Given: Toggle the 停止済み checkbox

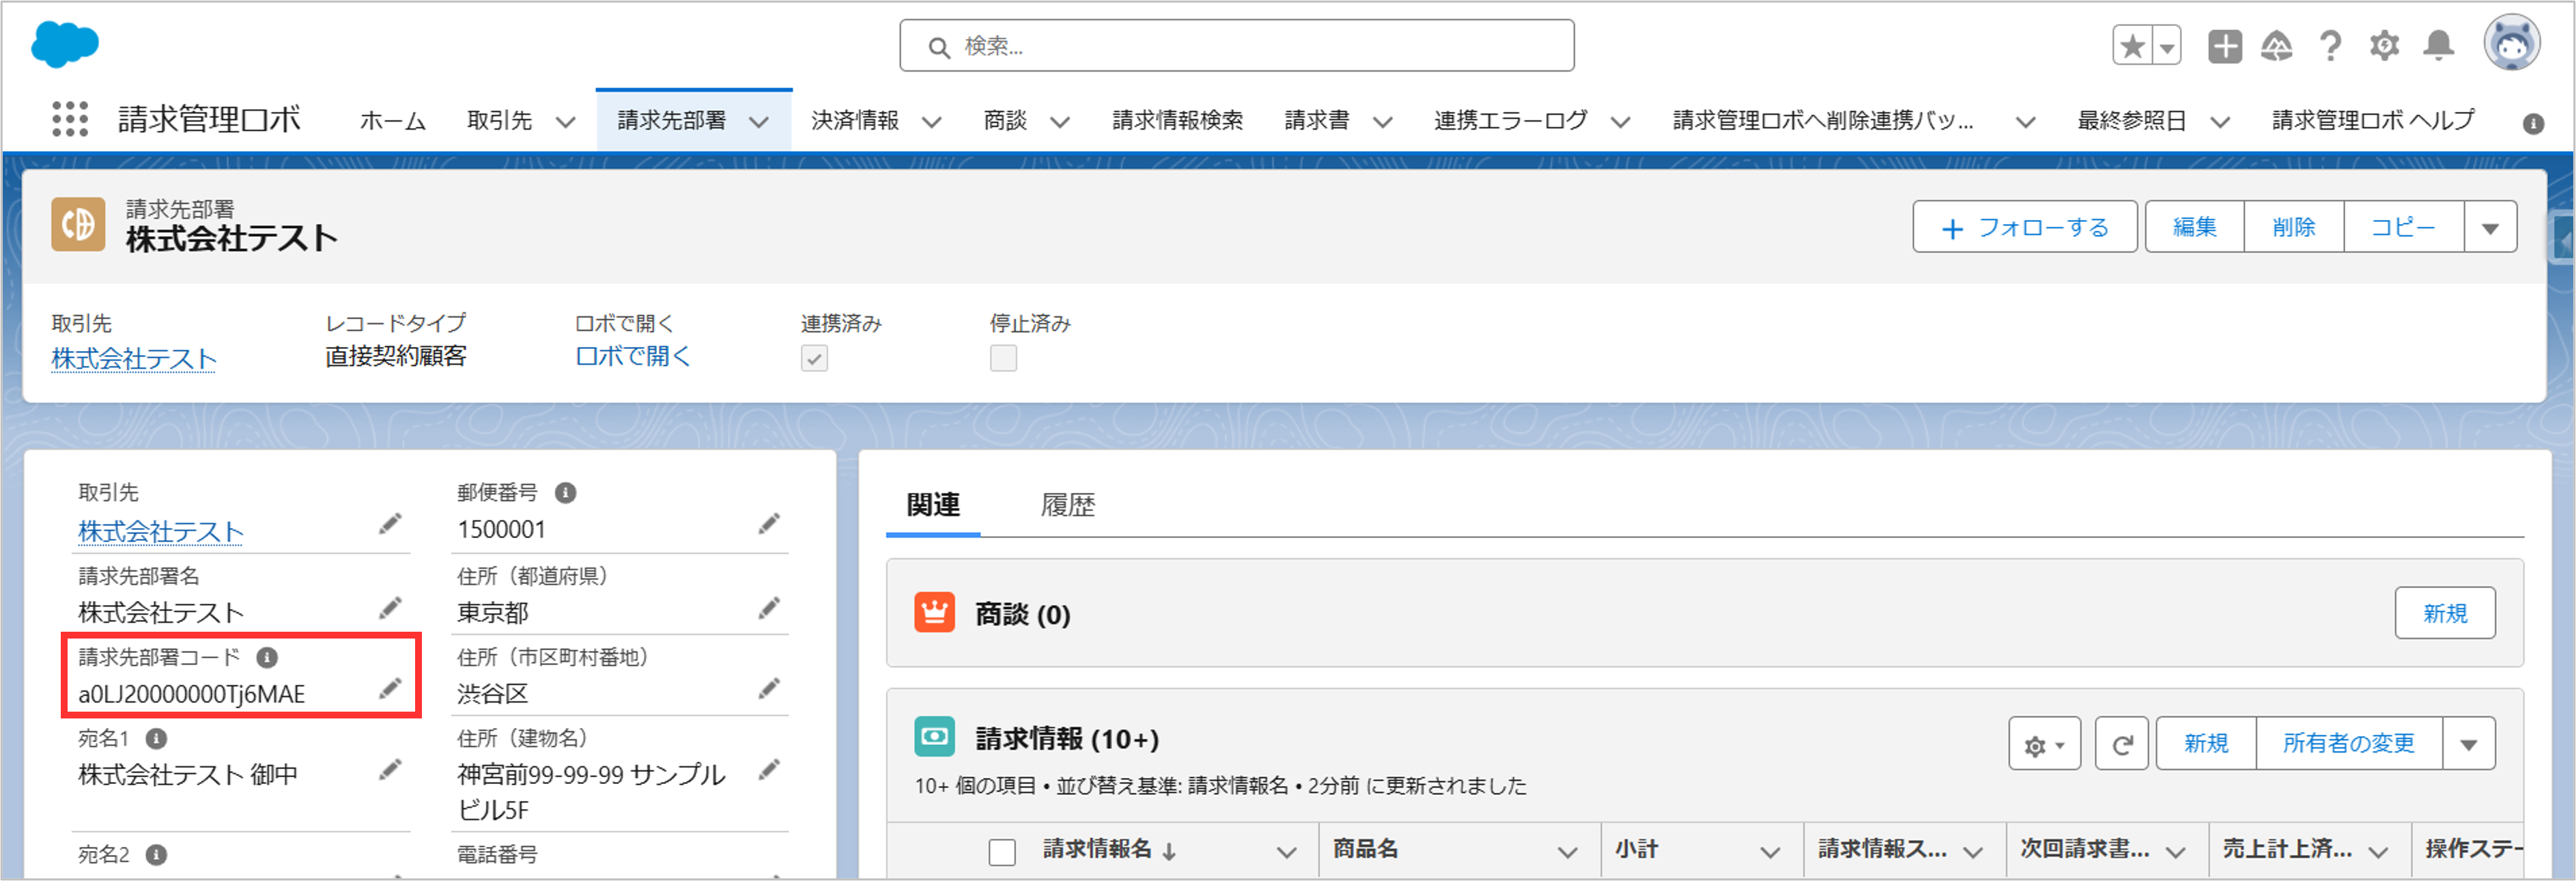Looking at the screenshot, I should pyautogui.click(x=1003, y=358).
